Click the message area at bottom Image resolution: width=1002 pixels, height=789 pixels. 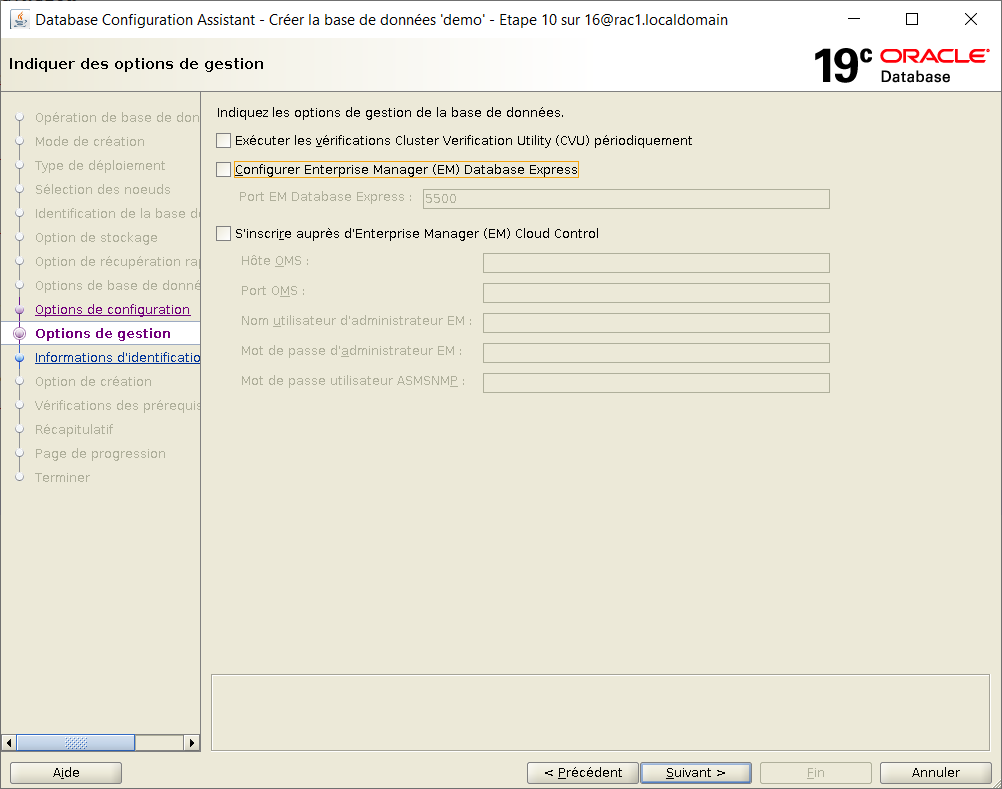(x=600, y=712)
